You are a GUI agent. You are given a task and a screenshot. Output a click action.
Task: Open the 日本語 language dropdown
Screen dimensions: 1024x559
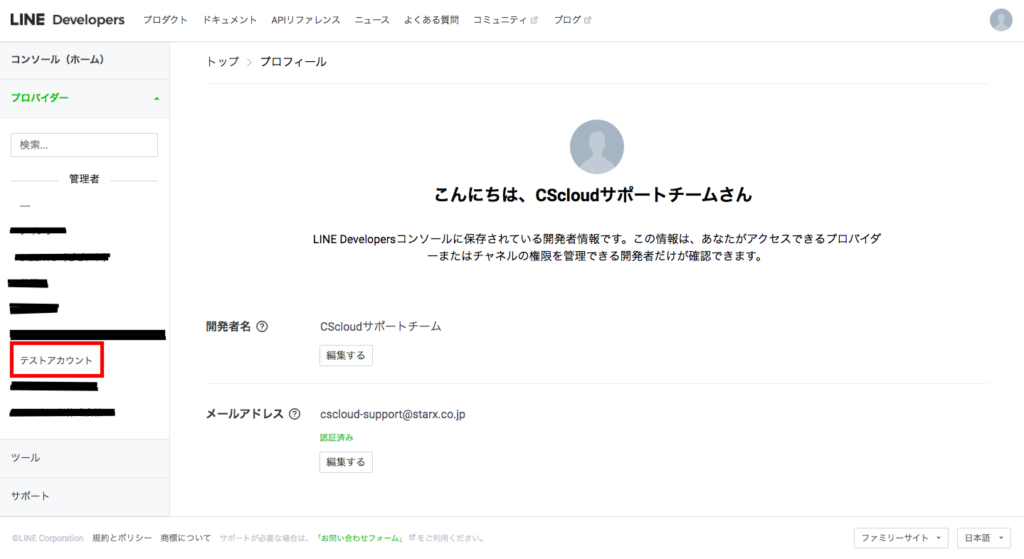(984, 538)
